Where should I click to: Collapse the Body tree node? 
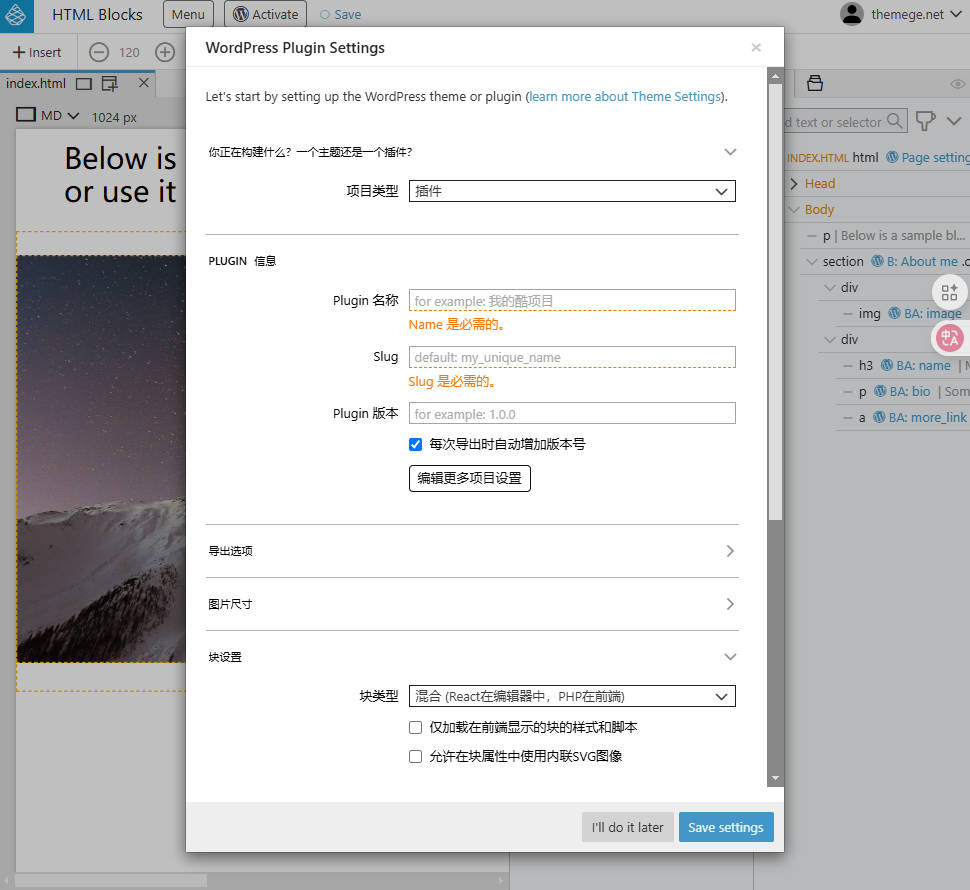click(x=794, y=210)
